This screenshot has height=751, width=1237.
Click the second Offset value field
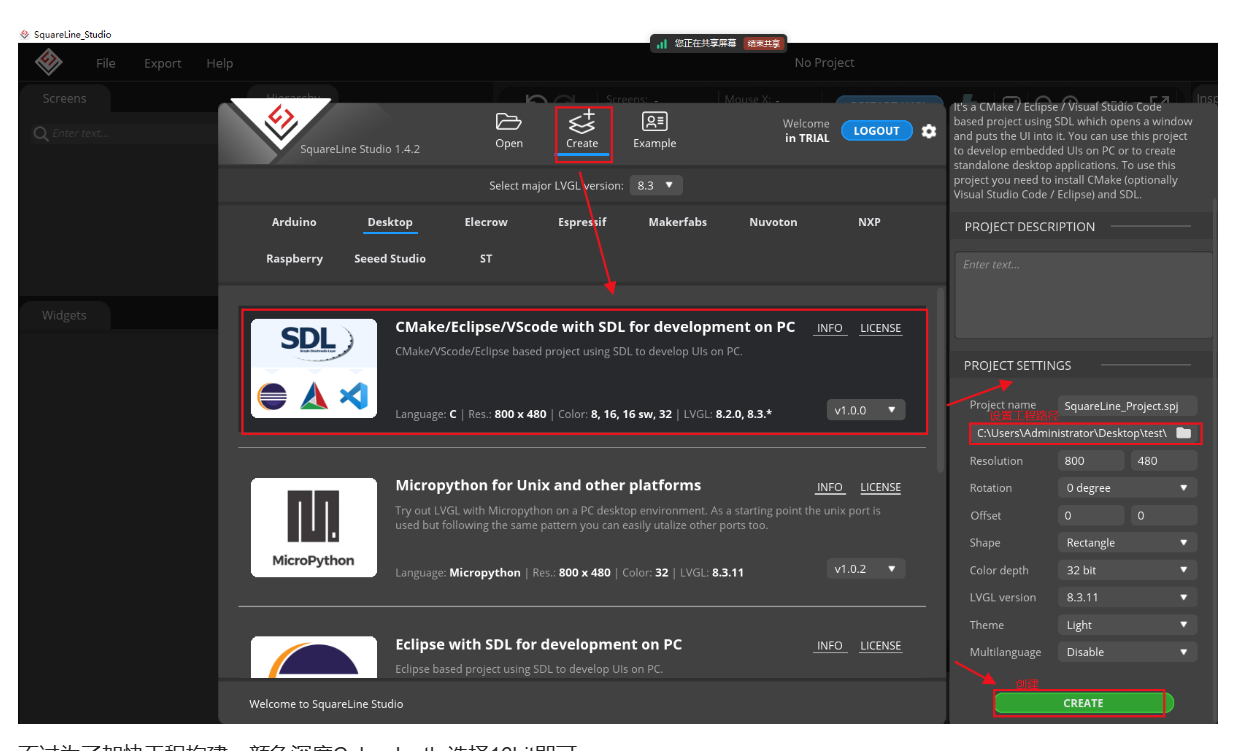pyautogui.click(x=1164, y=515)
